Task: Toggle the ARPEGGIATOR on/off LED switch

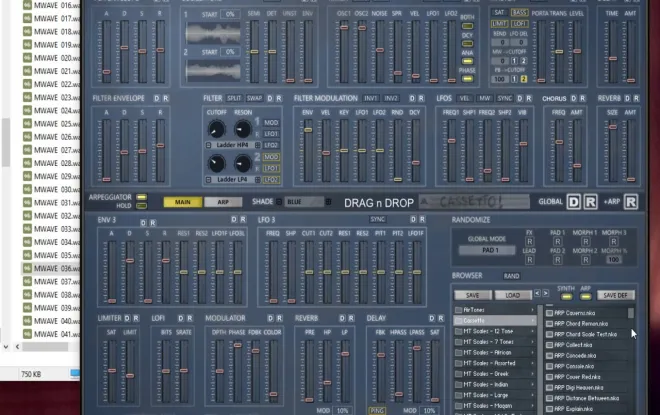Action: coord(141,197)
